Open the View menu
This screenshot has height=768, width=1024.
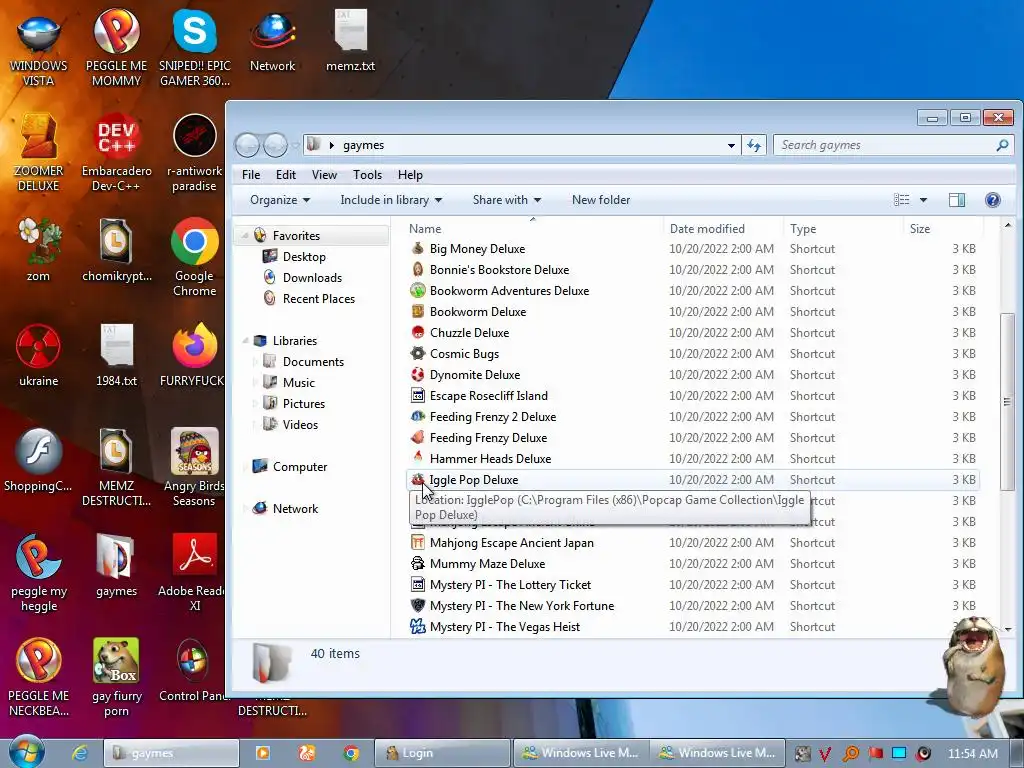[x=324, y=175]
